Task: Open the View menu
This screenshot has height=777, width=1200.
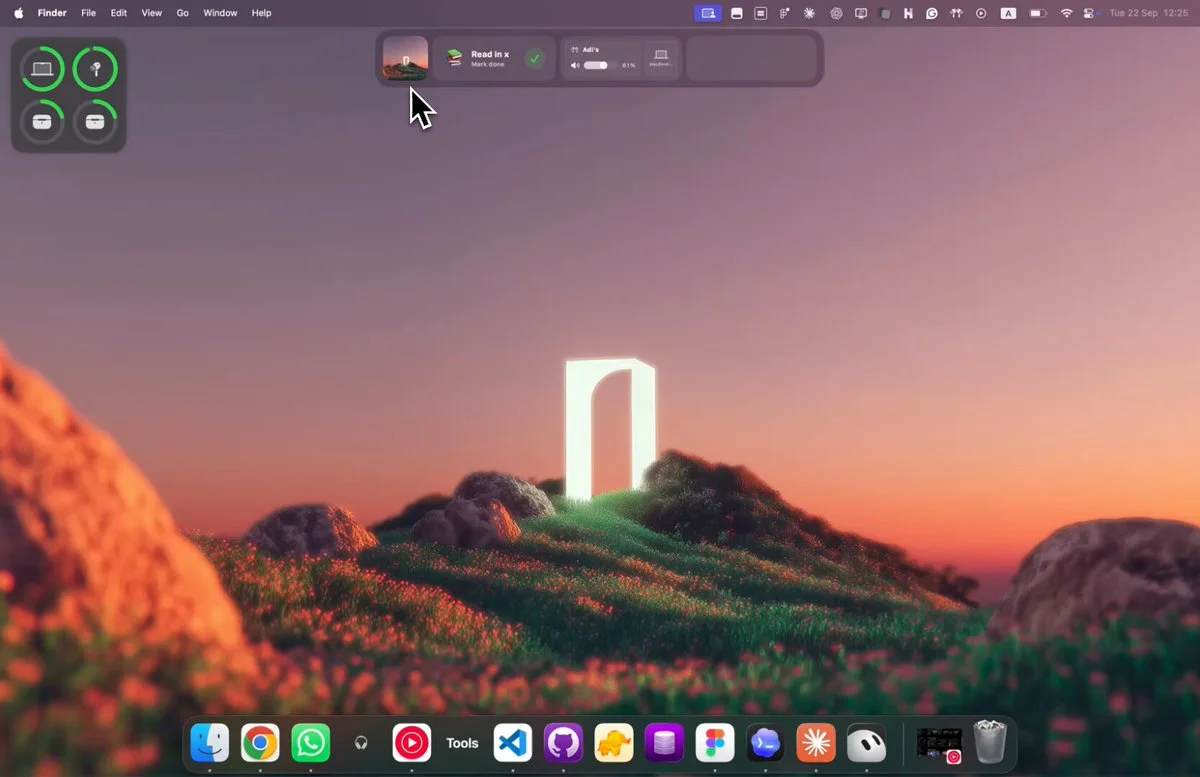Action: 152,13
